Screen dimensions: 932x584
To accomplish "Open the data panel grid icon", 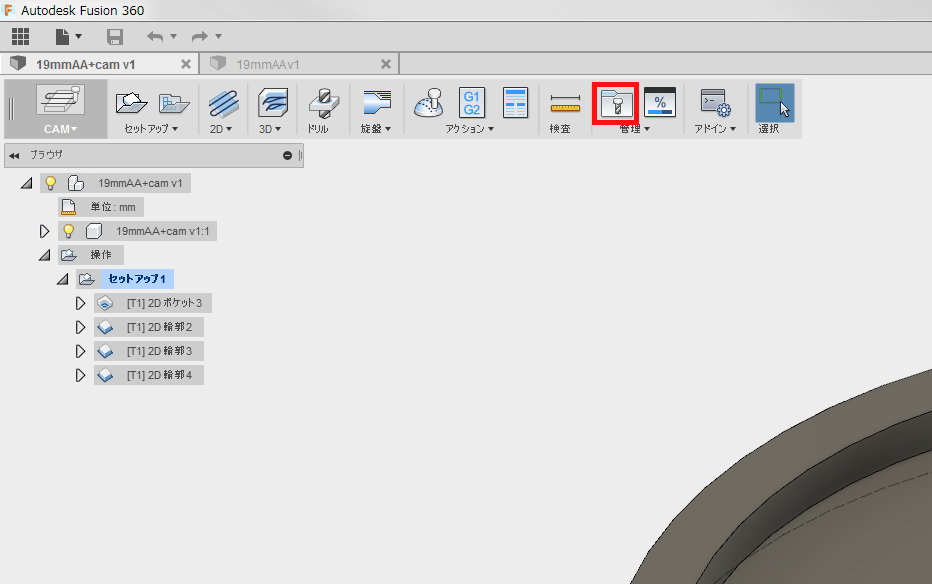I will pyautogui.click(x=20, y=36).
